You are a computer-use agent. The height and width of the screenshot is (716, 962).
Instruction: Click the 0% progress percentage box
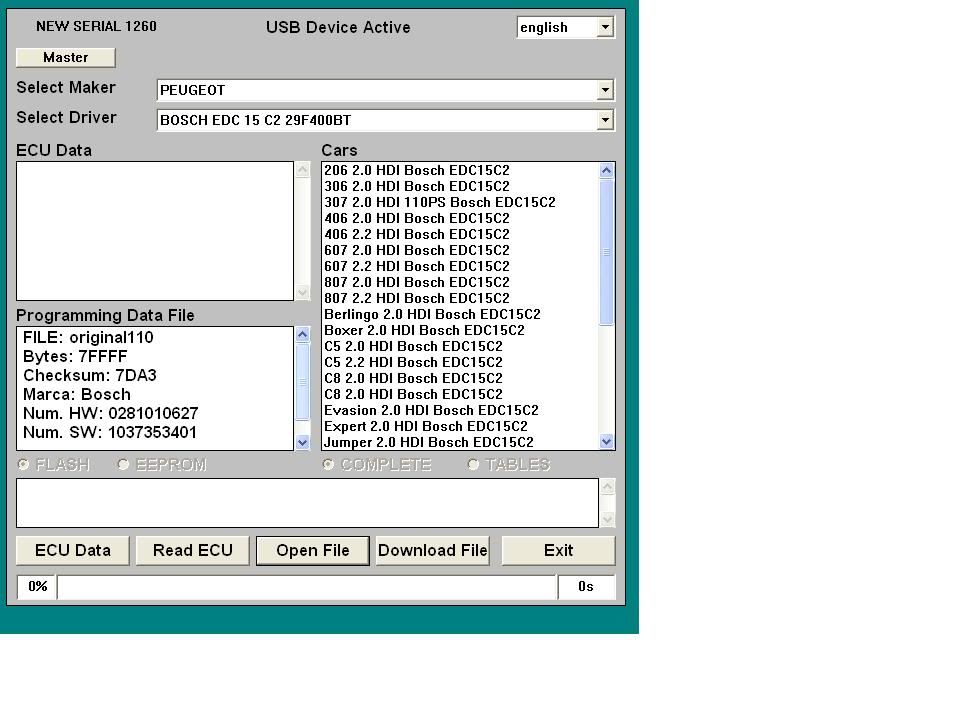(37, 587)
